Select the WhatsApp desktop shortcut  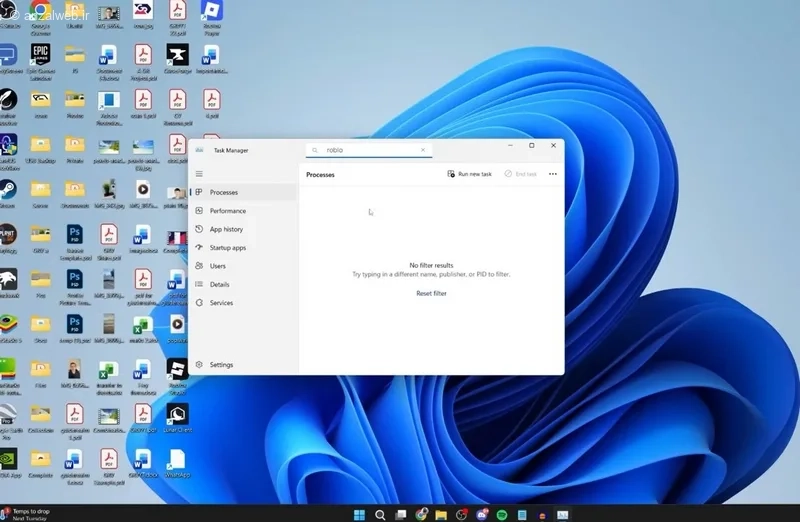tap(177, 463)
